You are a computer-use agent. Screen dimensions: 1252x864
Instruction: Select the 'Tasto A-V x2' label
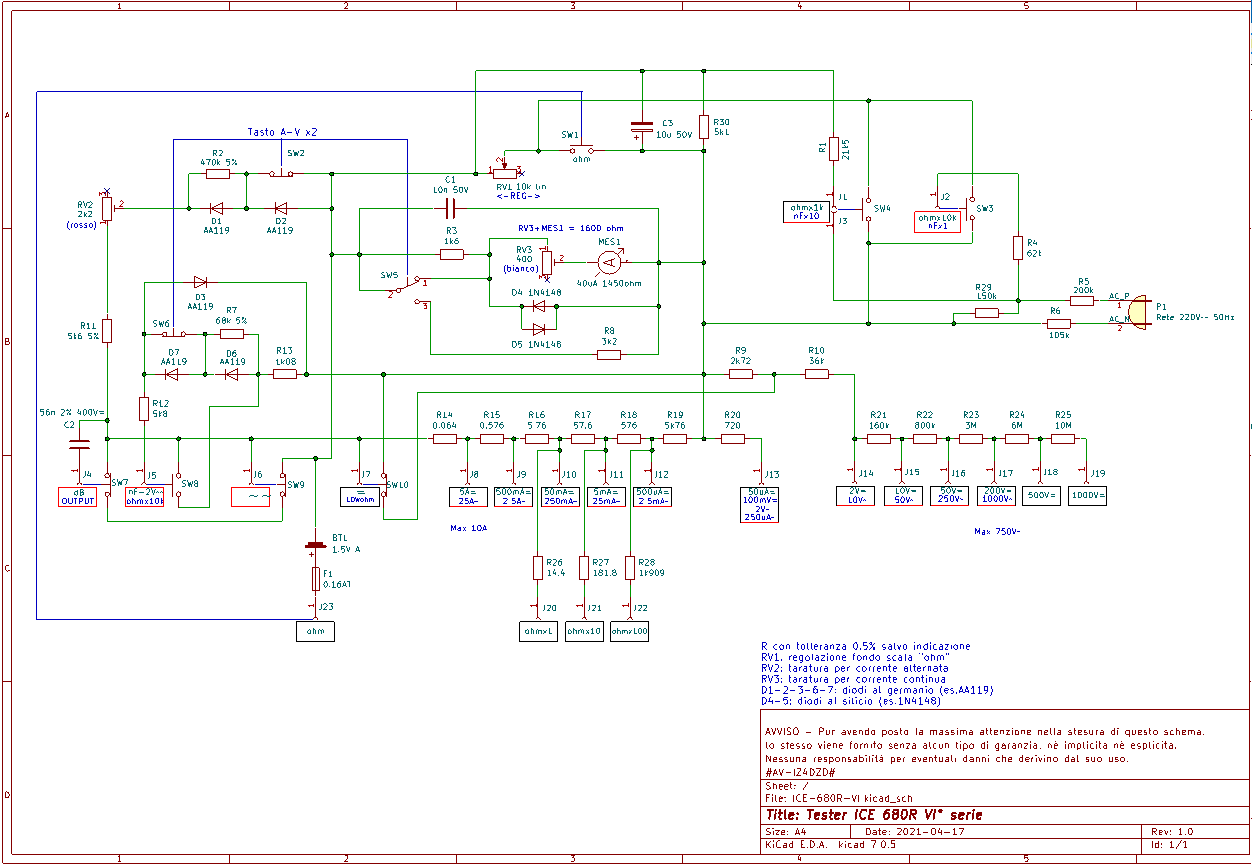point(282,132)
